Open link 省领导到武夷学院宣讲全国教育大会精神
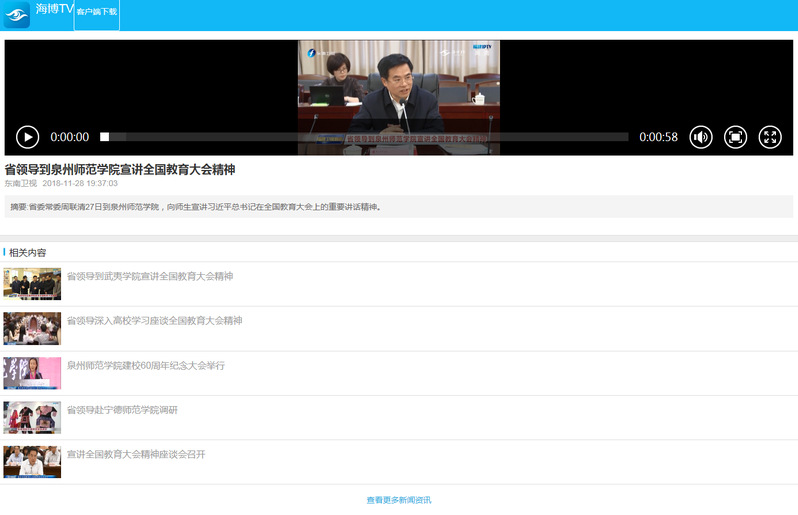The image size is (798, 515). [150, 276]
